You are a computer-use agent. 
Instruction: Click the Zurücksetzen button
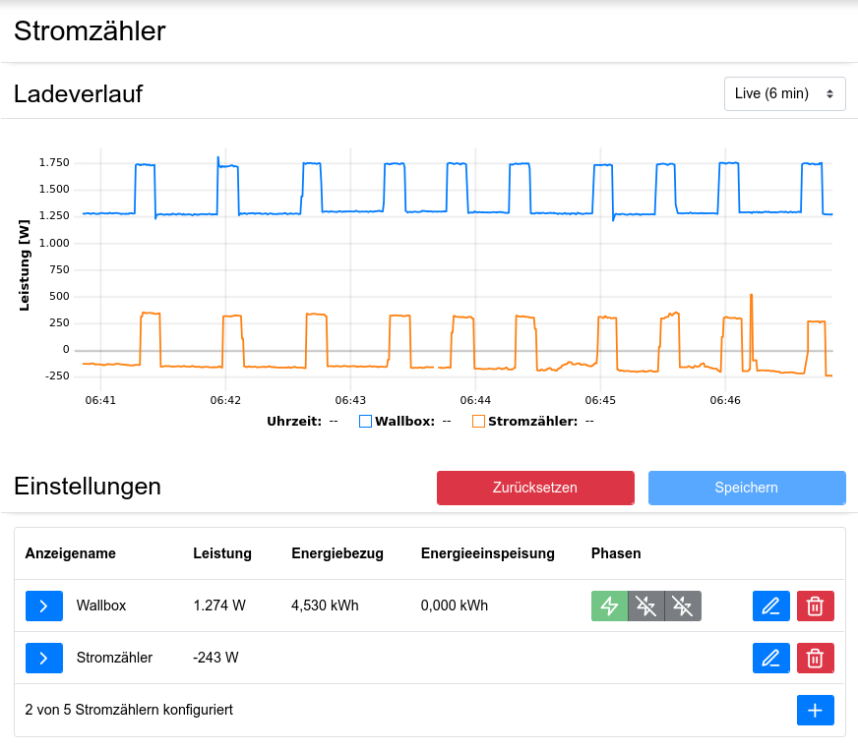[x=535, y=488]
